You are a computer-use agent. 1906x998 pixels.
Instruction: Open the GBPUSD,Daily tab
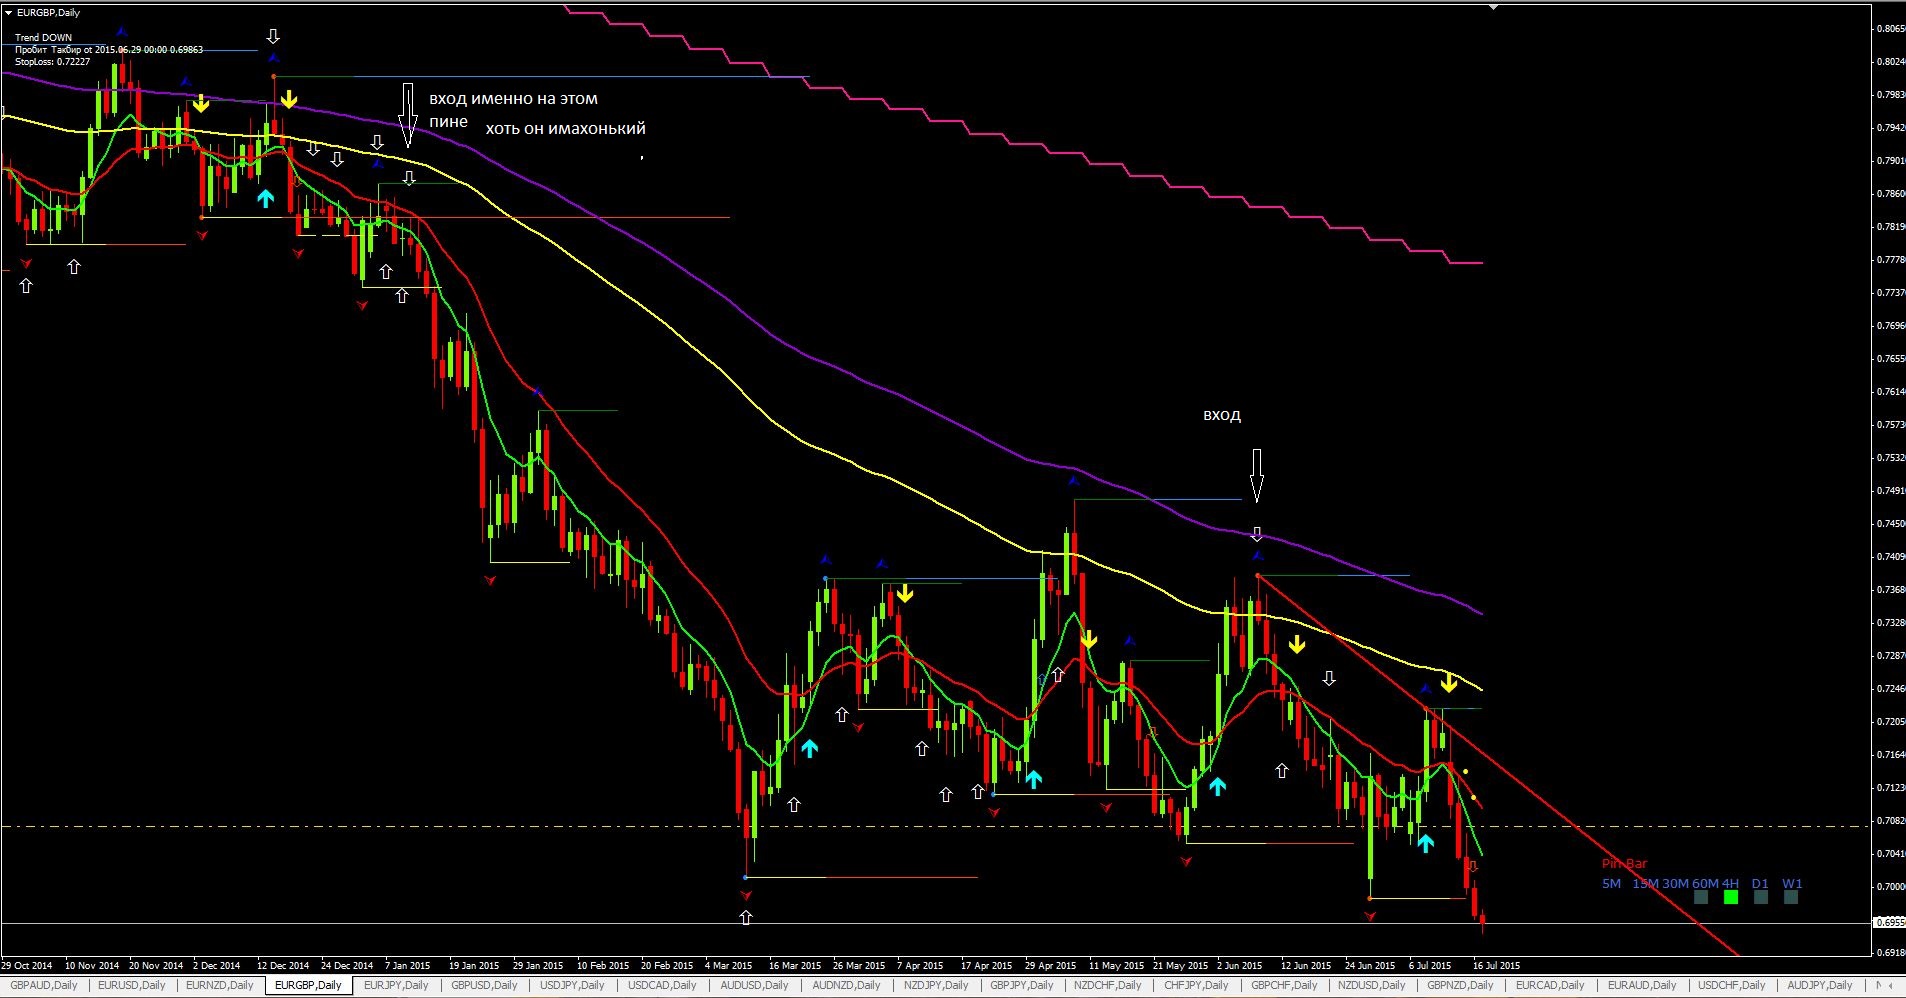tap(484, 985)
